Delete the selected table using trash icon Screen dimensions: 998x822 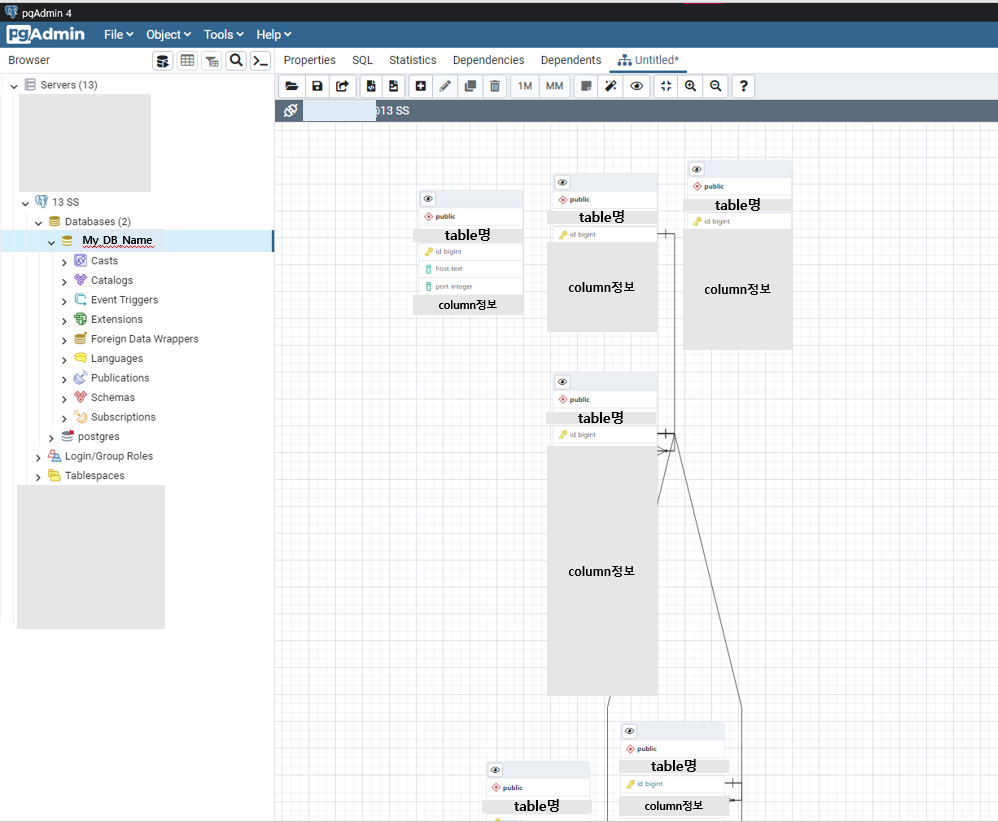[x=494, y=86]
